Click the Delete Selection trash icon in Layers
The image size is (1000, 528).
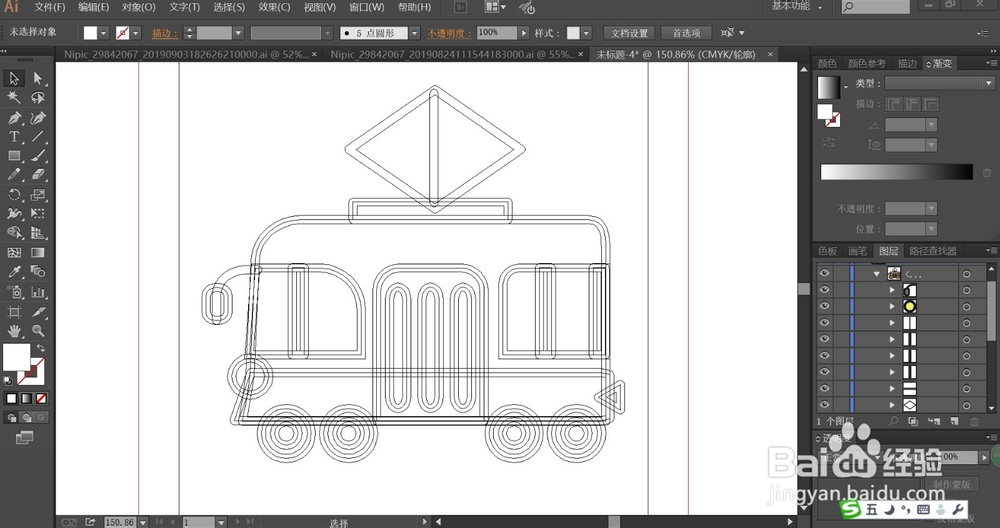click(974, 422)
